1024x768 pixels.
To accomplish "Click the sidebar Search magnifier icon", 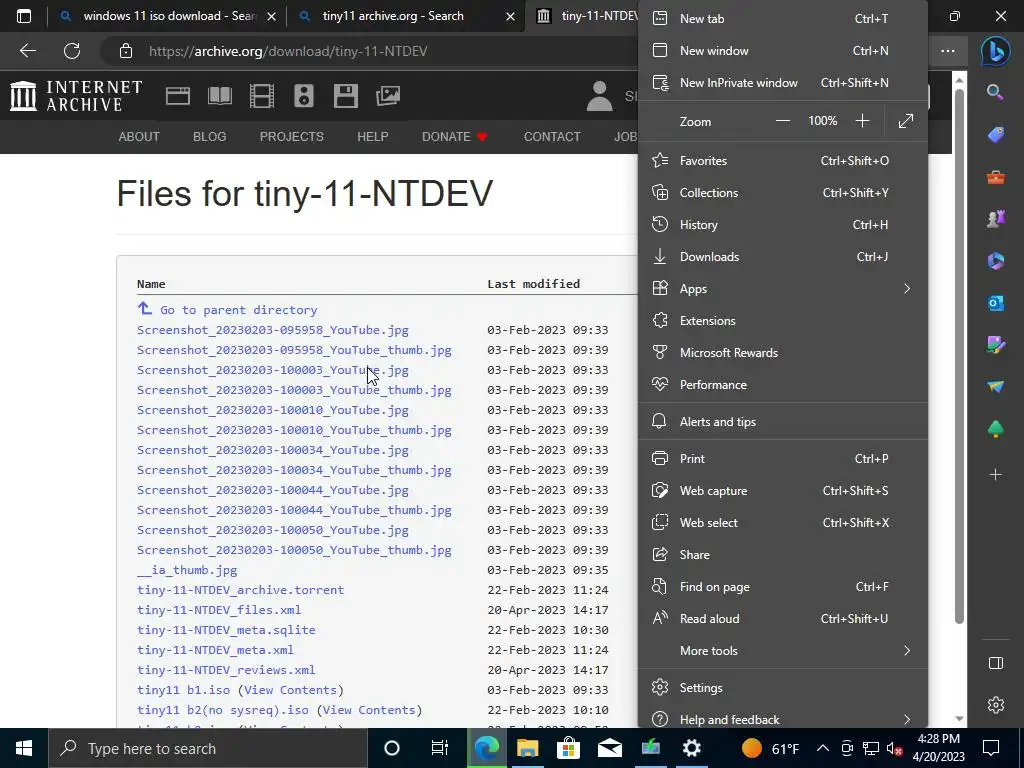I will pyautogui.click(x=995, y=92).
